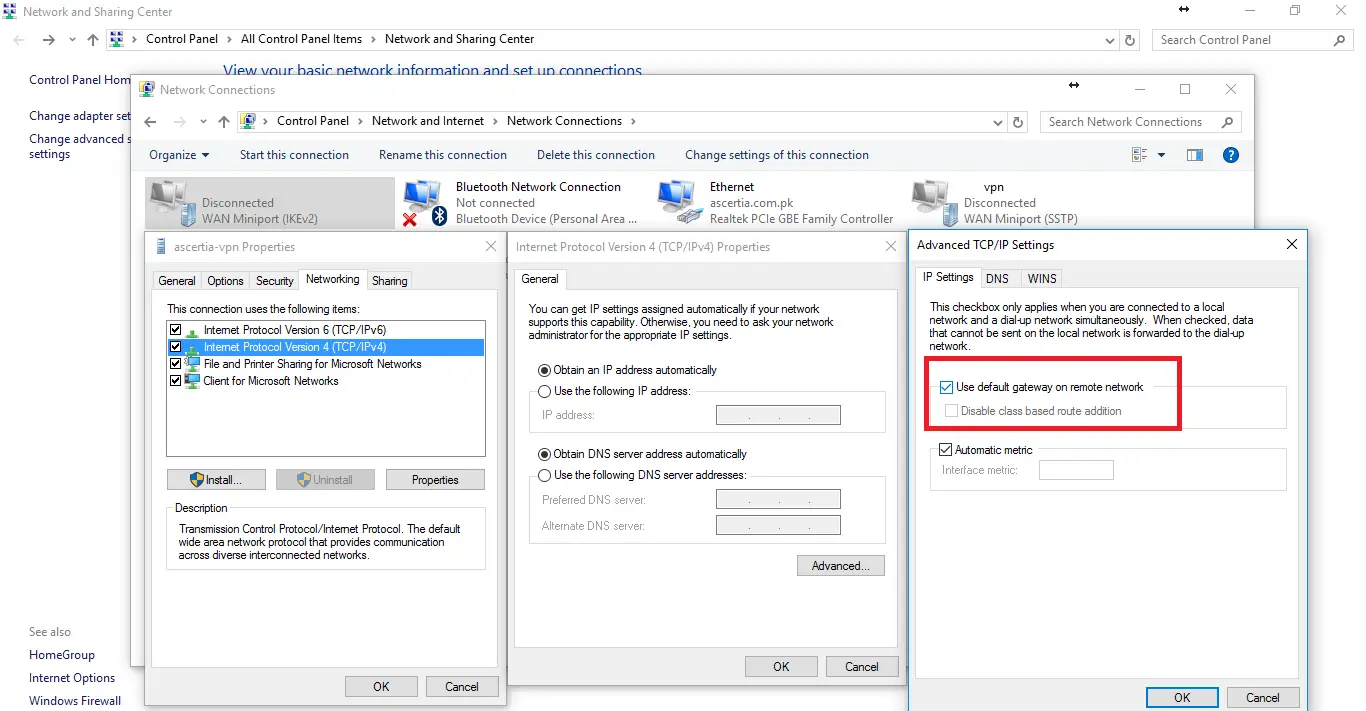Click the Back arrow in Network Connections window
1366x711 pixels.
click(x=150, y=122)
